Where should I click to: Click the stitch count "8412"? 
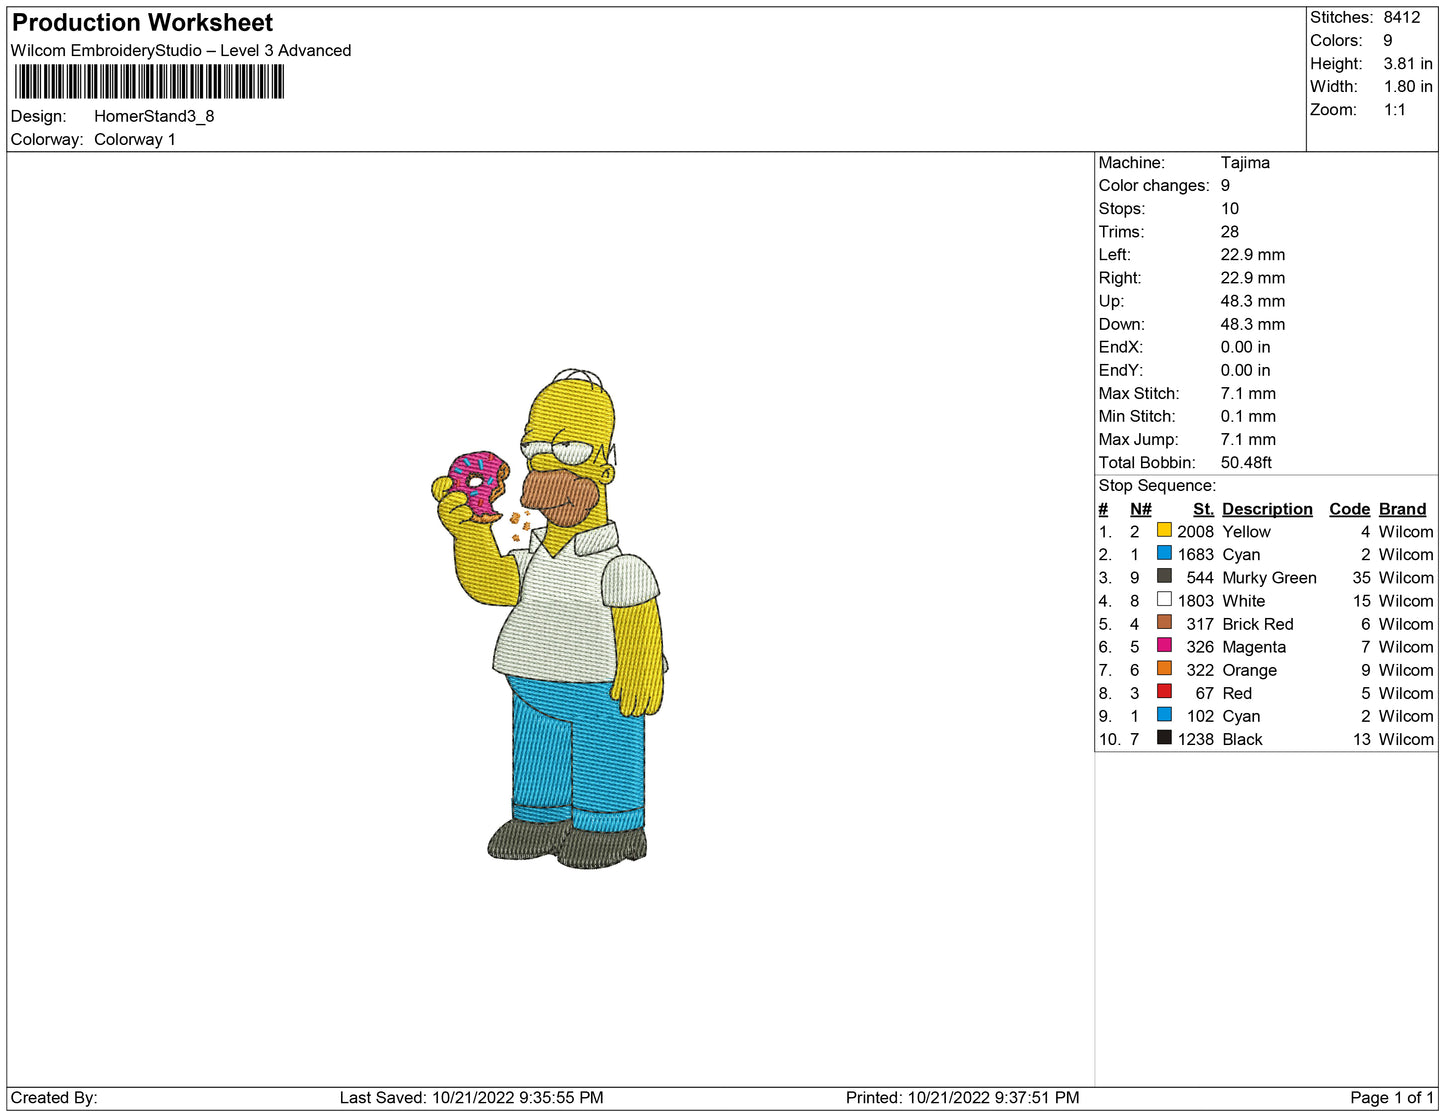pos(1402,17)
